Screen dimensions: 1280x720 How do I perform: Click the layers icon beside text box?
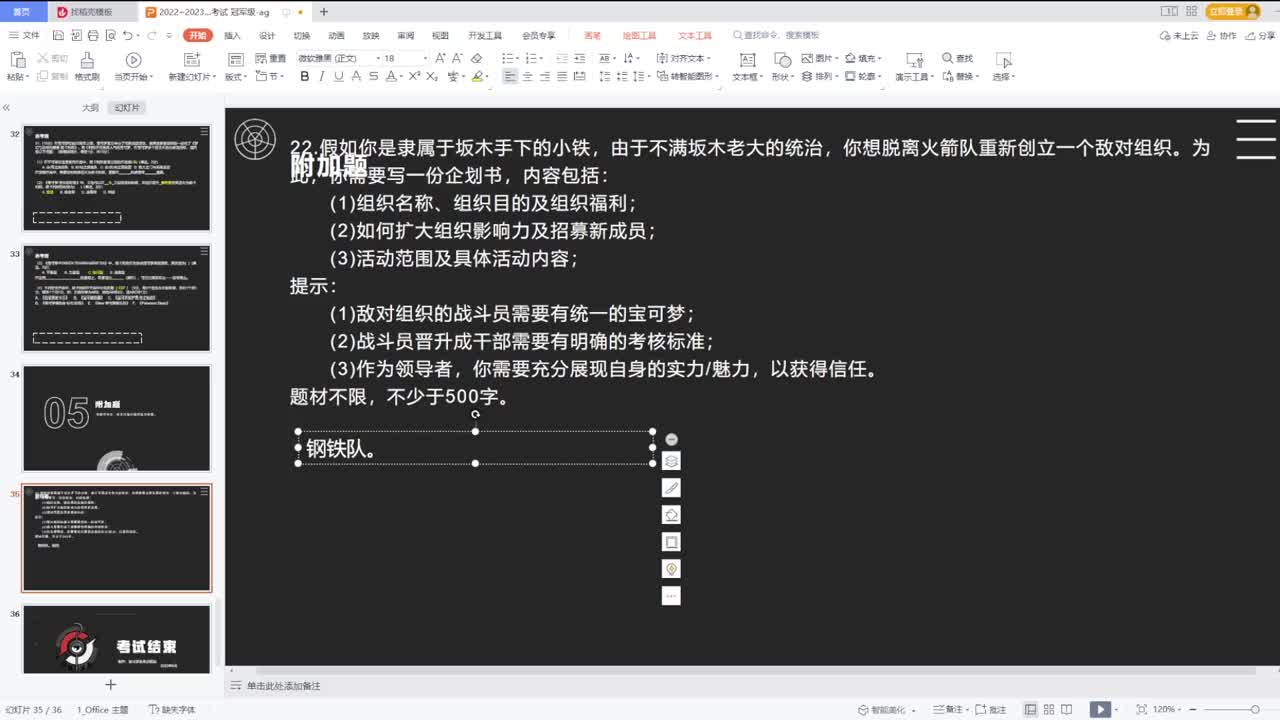671,461
